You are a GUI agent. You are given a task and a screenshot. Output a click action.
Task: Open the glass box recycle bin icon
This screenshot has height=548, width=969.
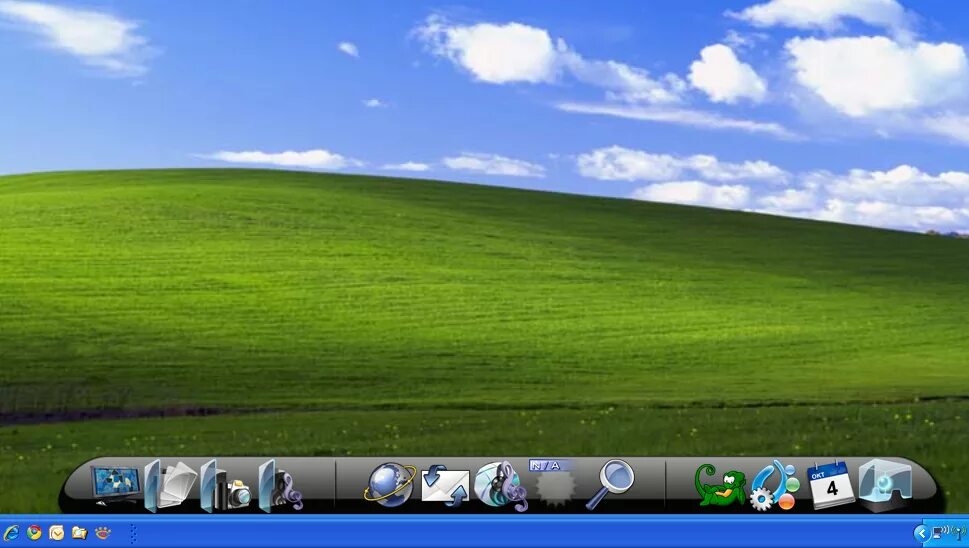click(885, 485)
